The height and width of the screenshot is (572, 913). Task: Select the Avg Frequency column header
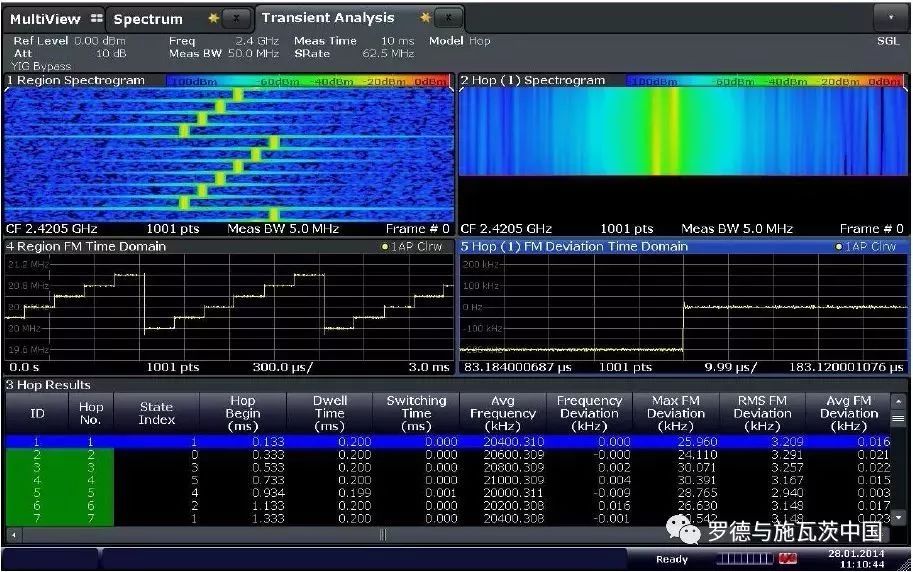click(x=503, y=413)
